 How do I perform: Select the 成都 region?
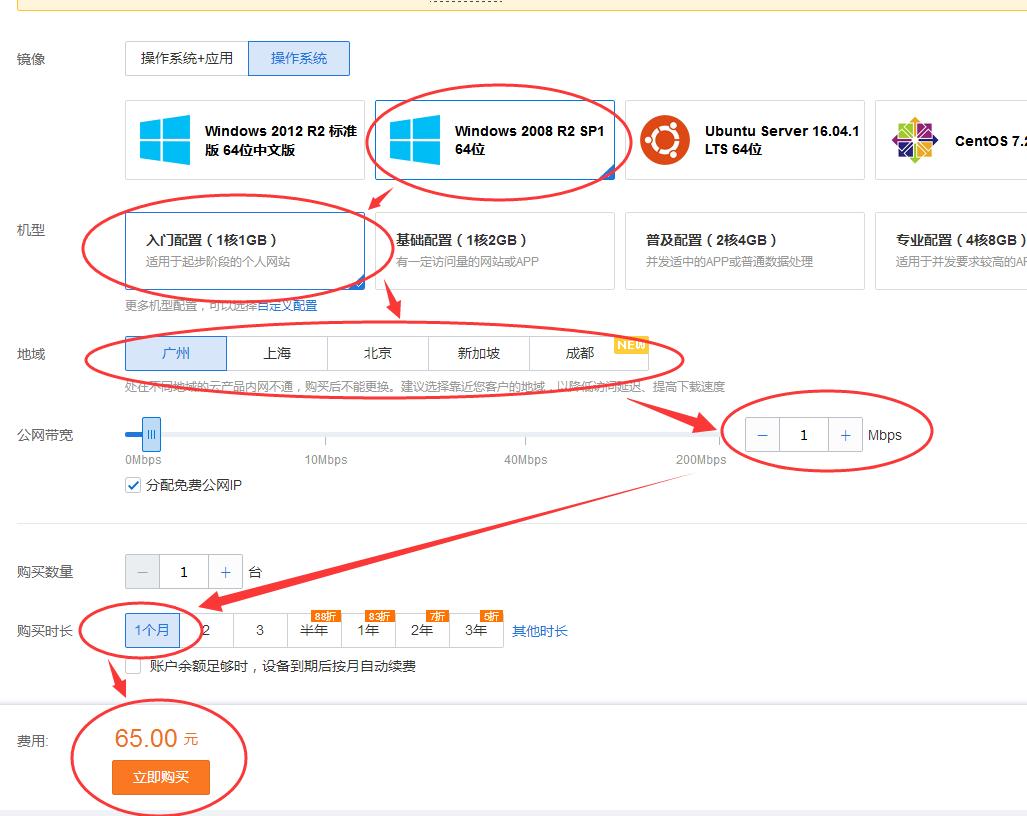(588, 354)
